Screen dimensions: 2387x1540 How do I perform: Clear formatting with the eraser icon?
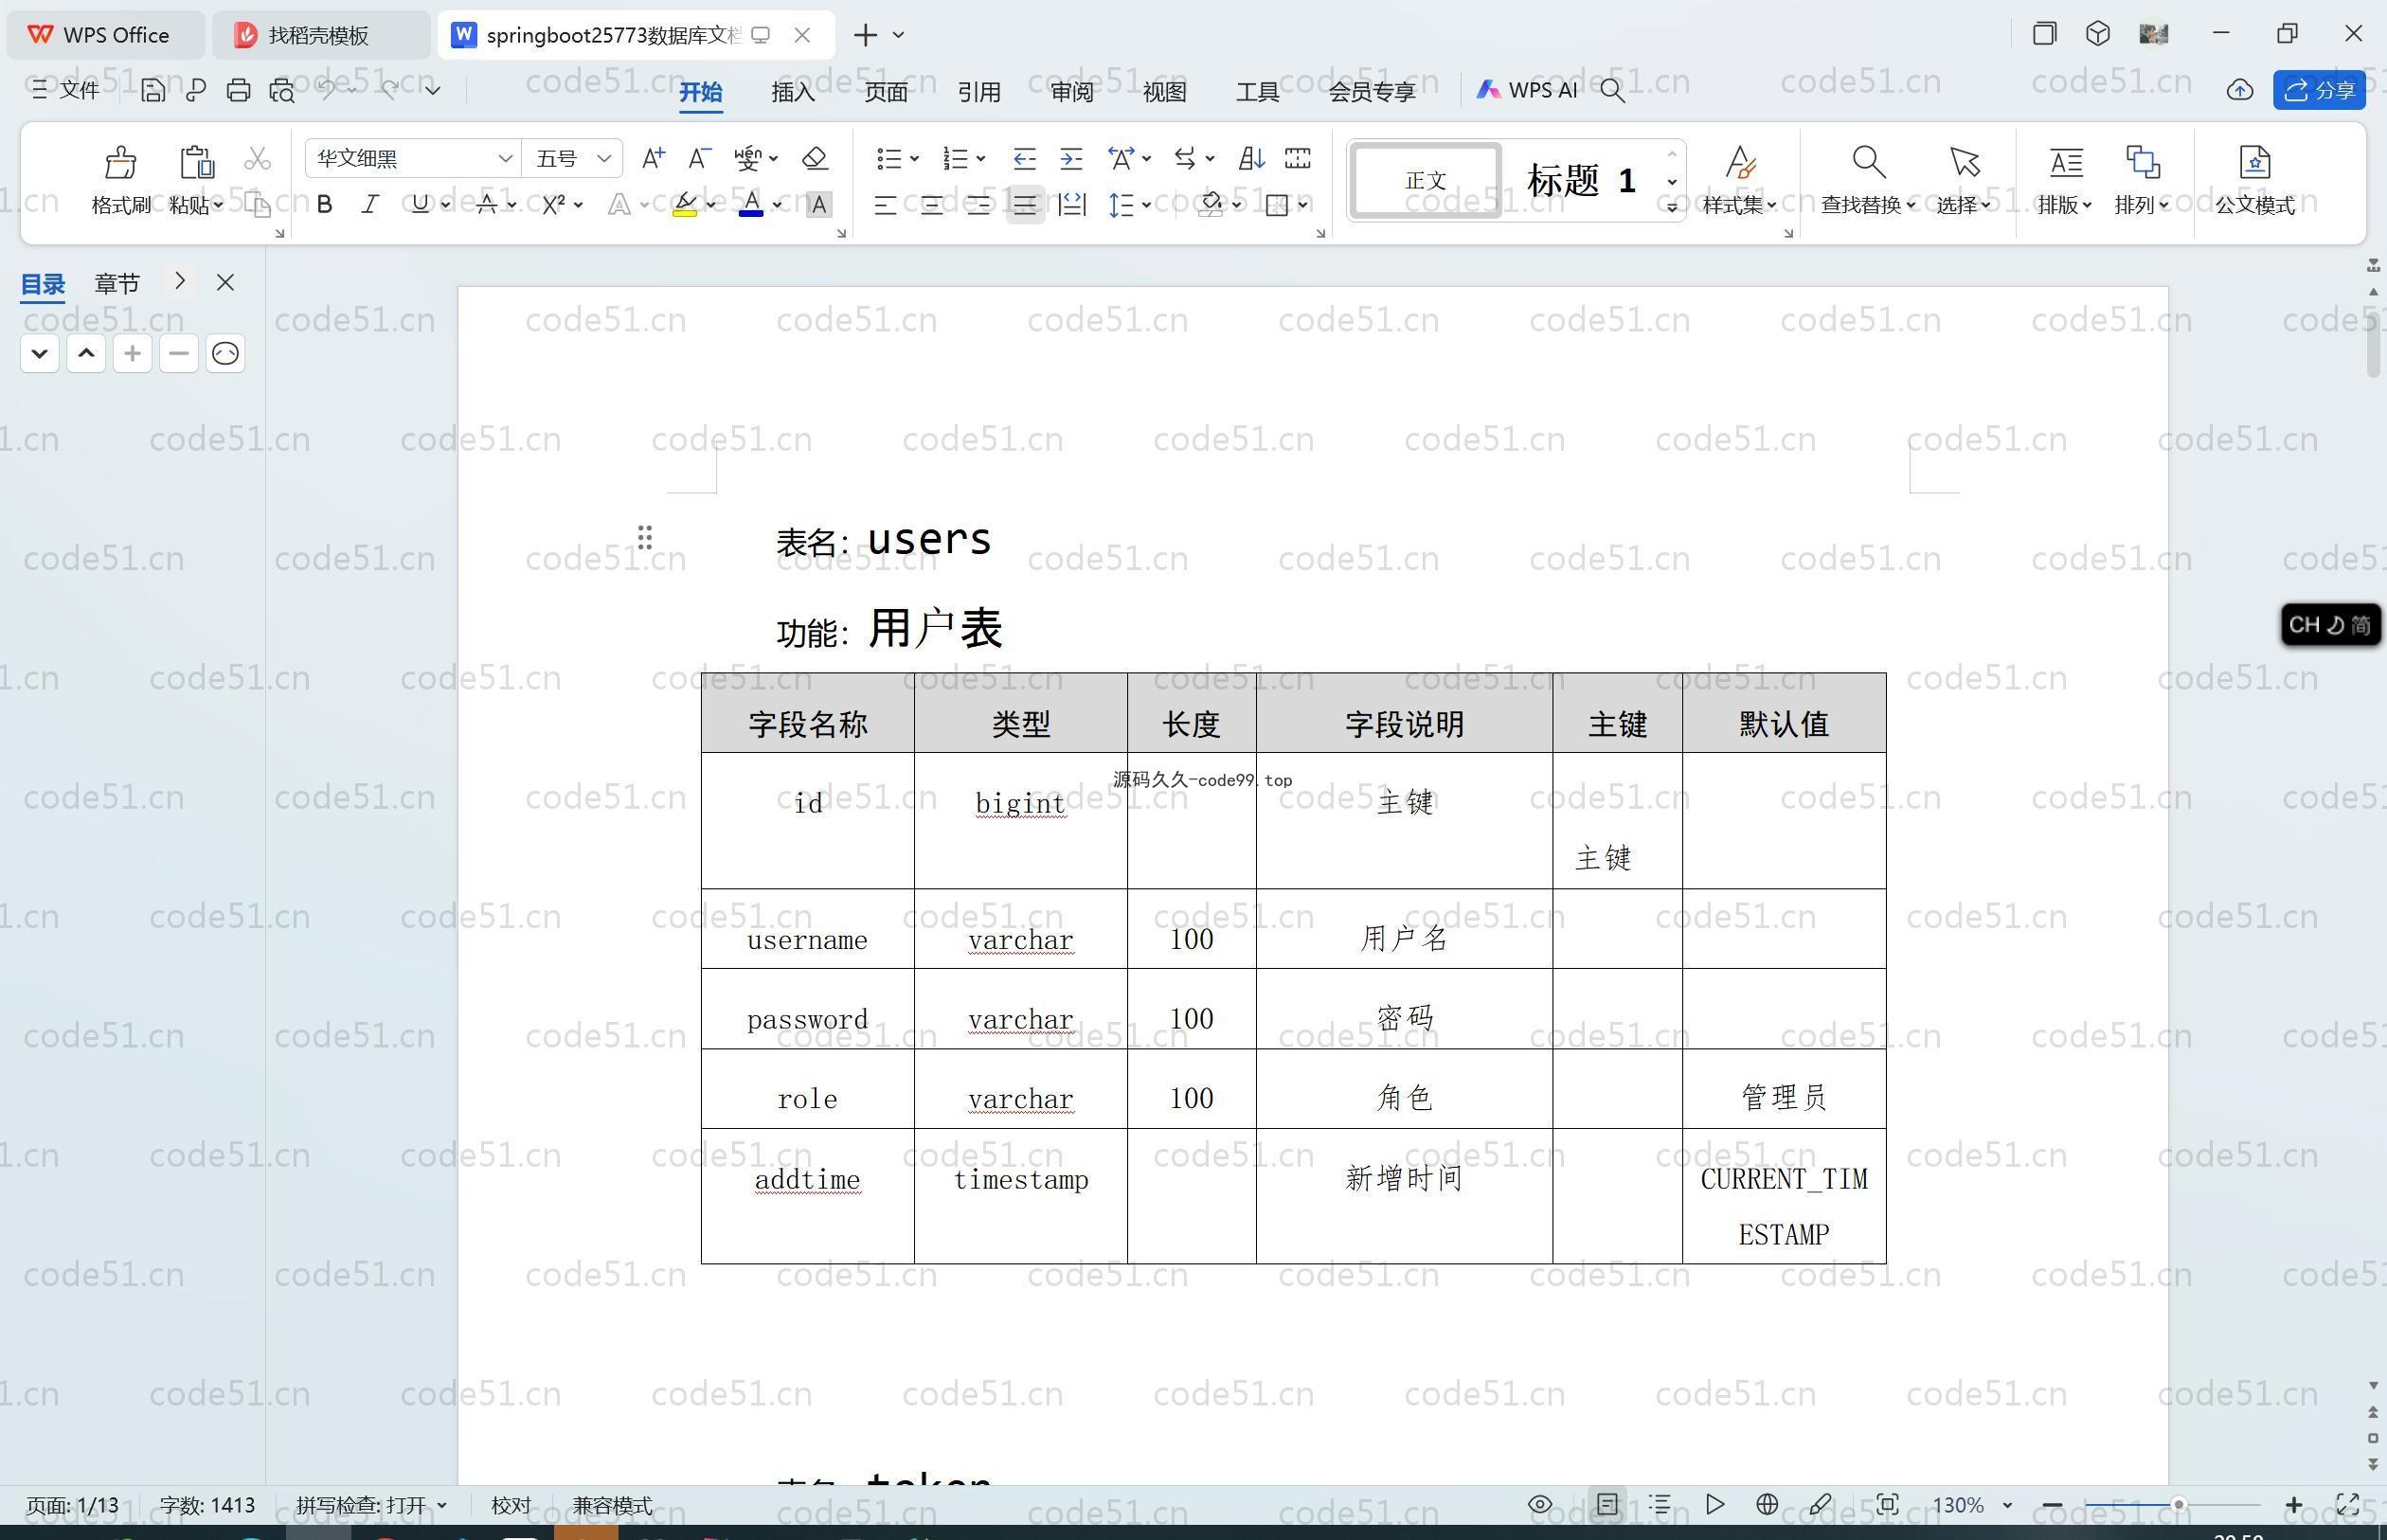[815, 158]
